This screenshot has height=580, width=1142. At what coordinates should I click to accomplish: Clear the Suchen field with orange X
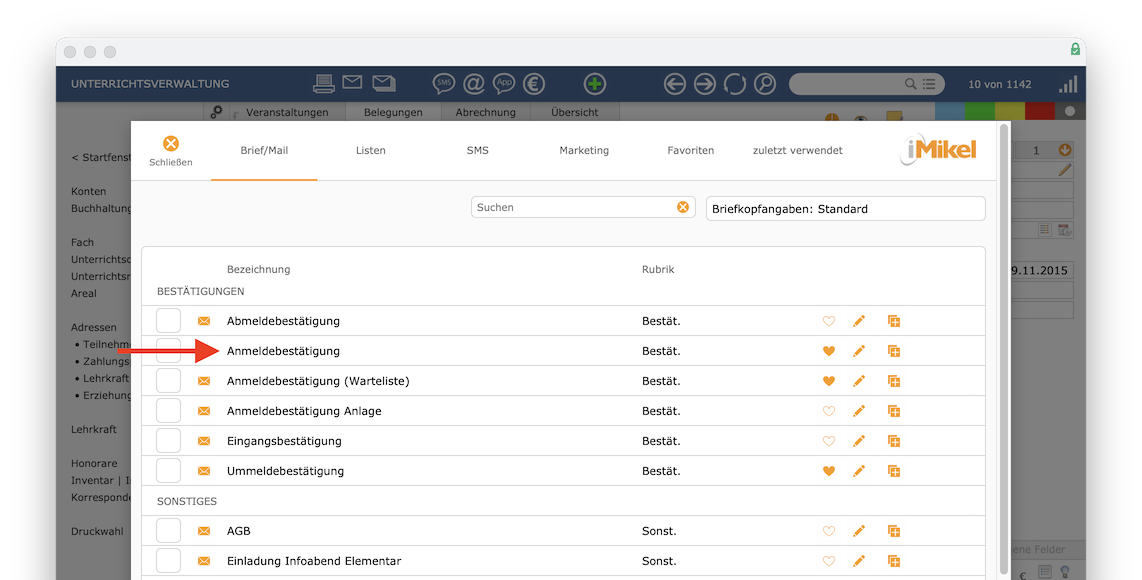click(x=683, y=207)
